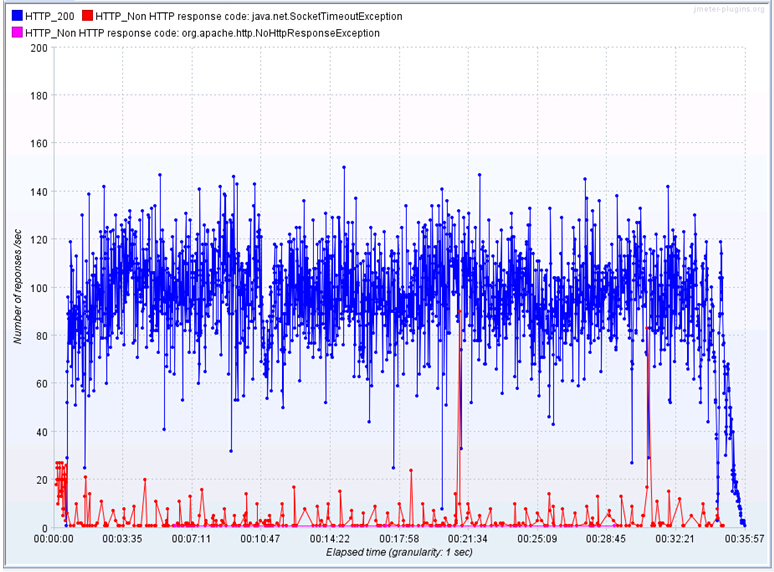The width and height of the screenshot is (774, 572).
Task: Click the x-axis time label 00:10:47
Action: pyautogui.click(x=261, y=539)
